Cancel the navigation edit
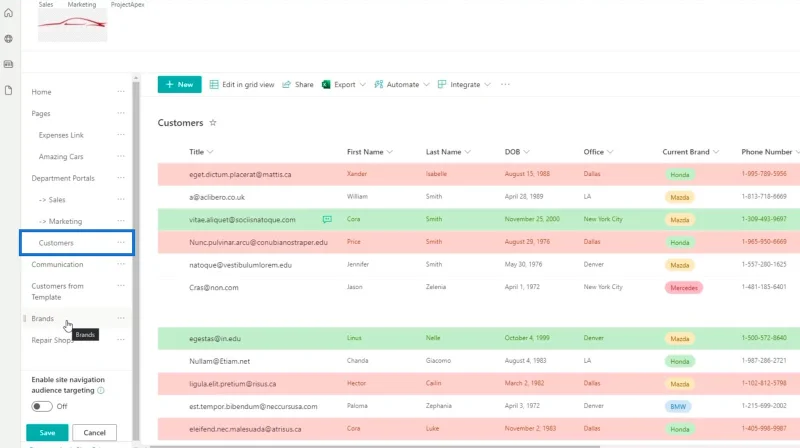The height and width of the screenshot is (448, 800). (x=94, y=432)
